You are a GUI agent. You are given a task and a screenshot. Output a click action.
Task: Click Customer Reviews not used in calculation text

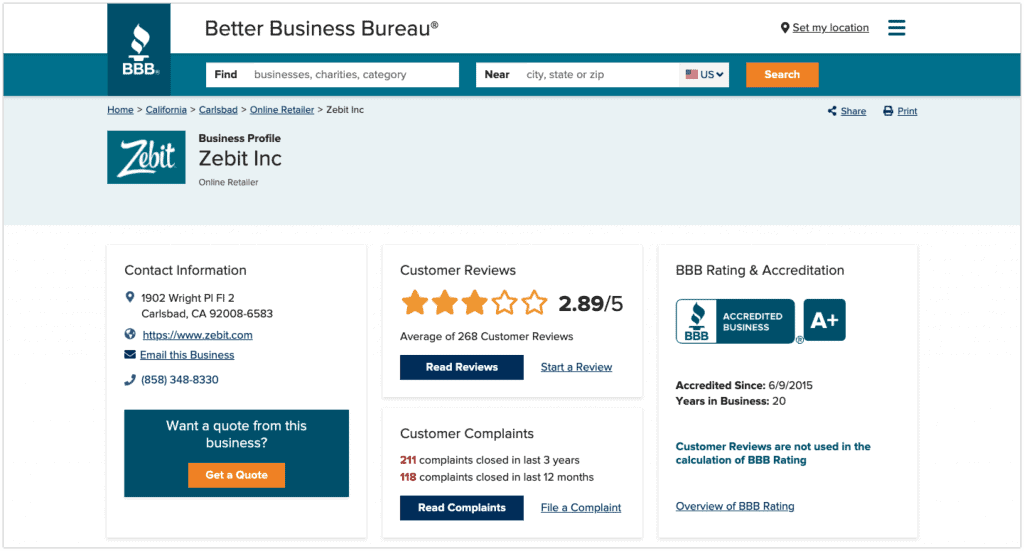(773, 453)
